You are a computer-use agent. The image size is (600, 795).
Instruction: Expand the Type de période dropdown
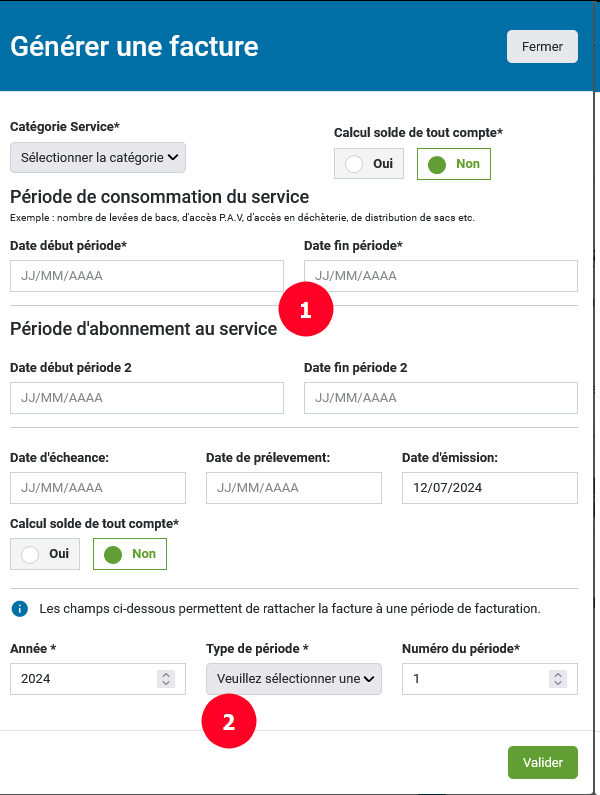294,679
